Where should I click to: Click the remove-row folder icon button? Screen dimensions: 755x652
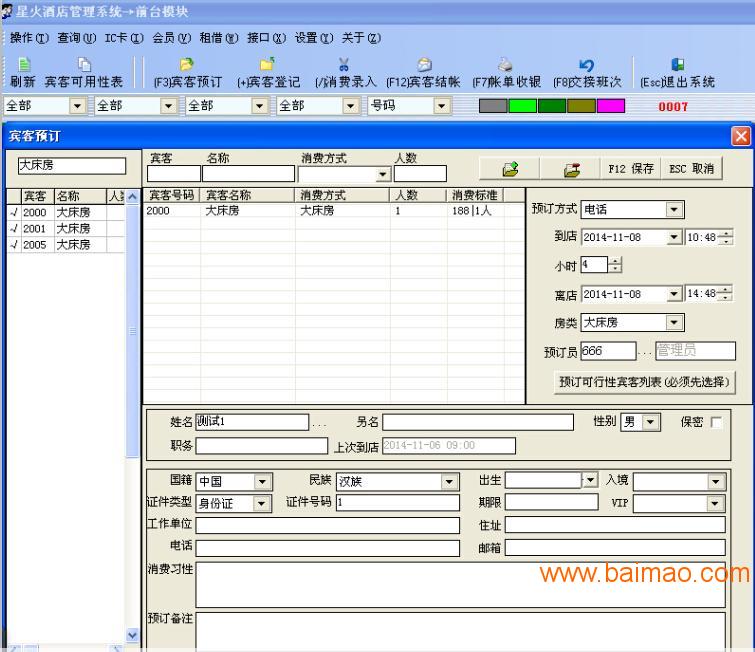(572, 169)
